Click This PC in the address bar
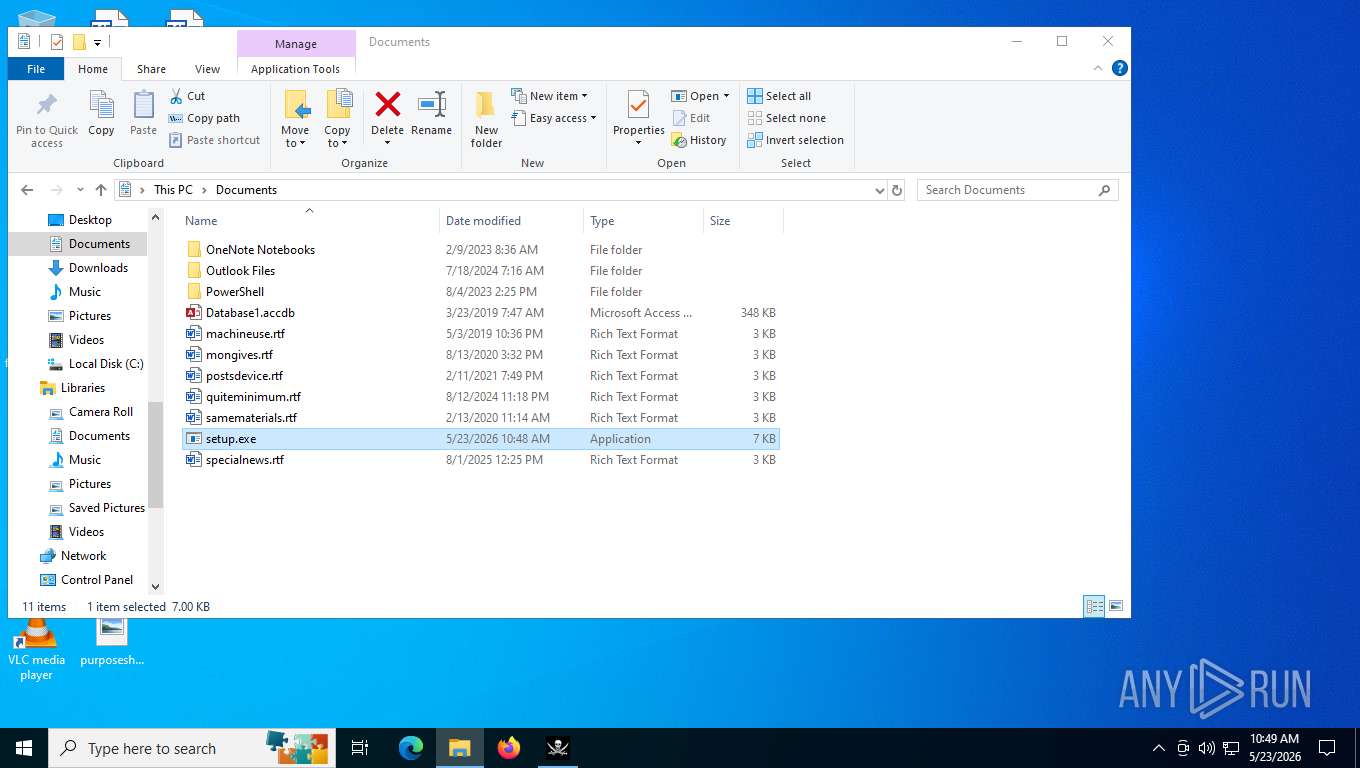 [x=173, y=190]
